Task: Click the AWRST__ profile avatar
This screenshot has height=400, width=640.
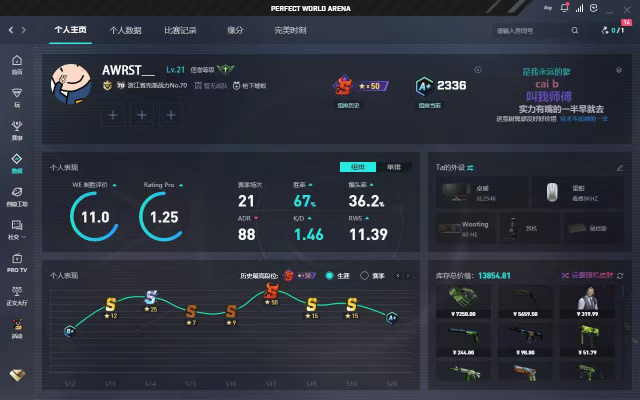Action: click(71, 84)
